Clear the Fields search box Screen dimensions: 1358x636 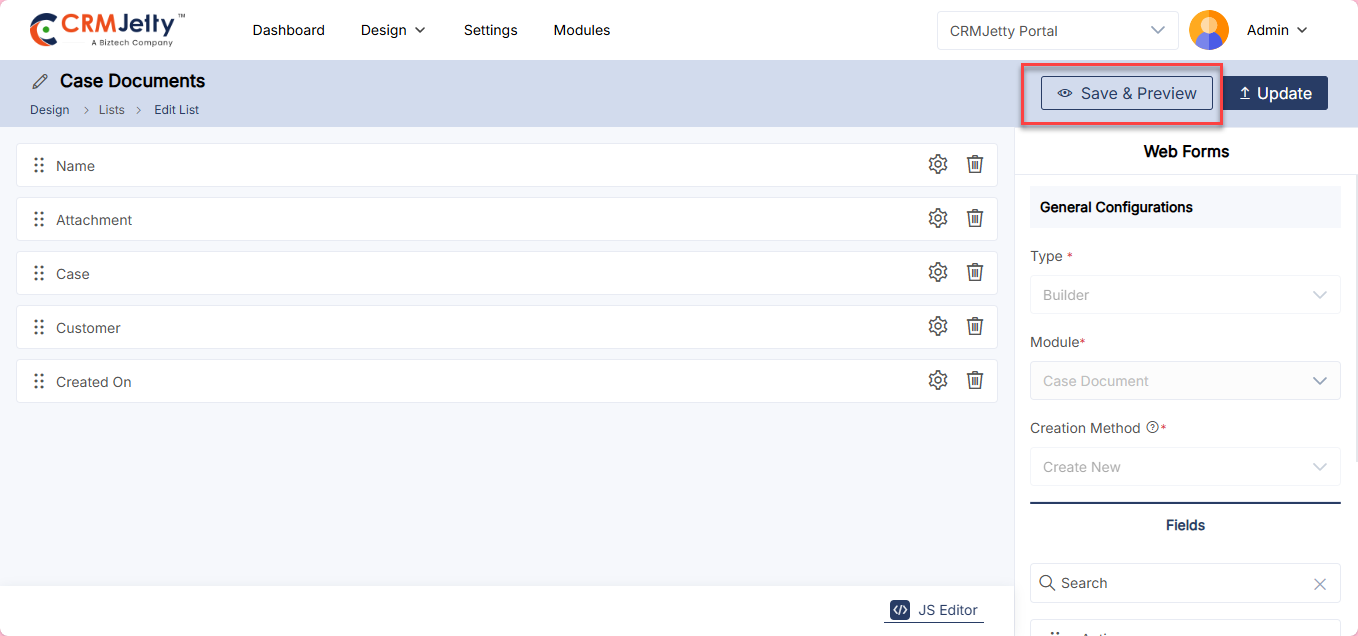(x=1319, y=584)
